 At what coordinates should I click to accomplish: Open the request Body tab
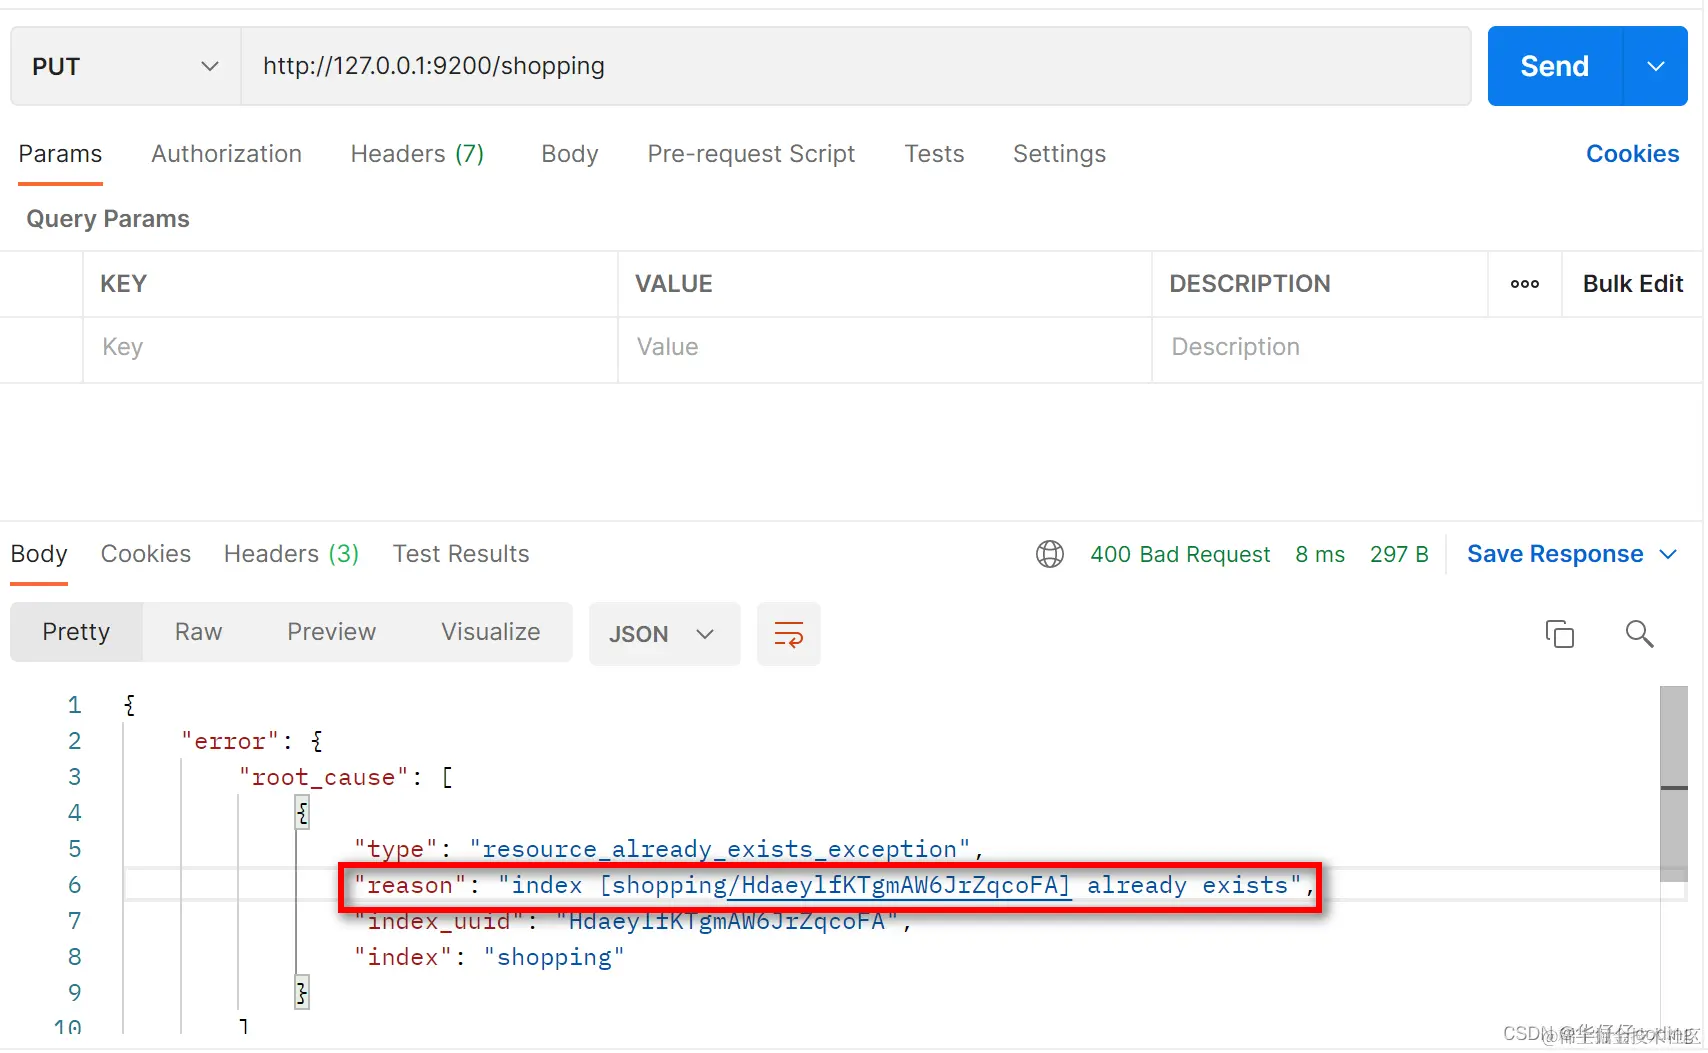569,154
